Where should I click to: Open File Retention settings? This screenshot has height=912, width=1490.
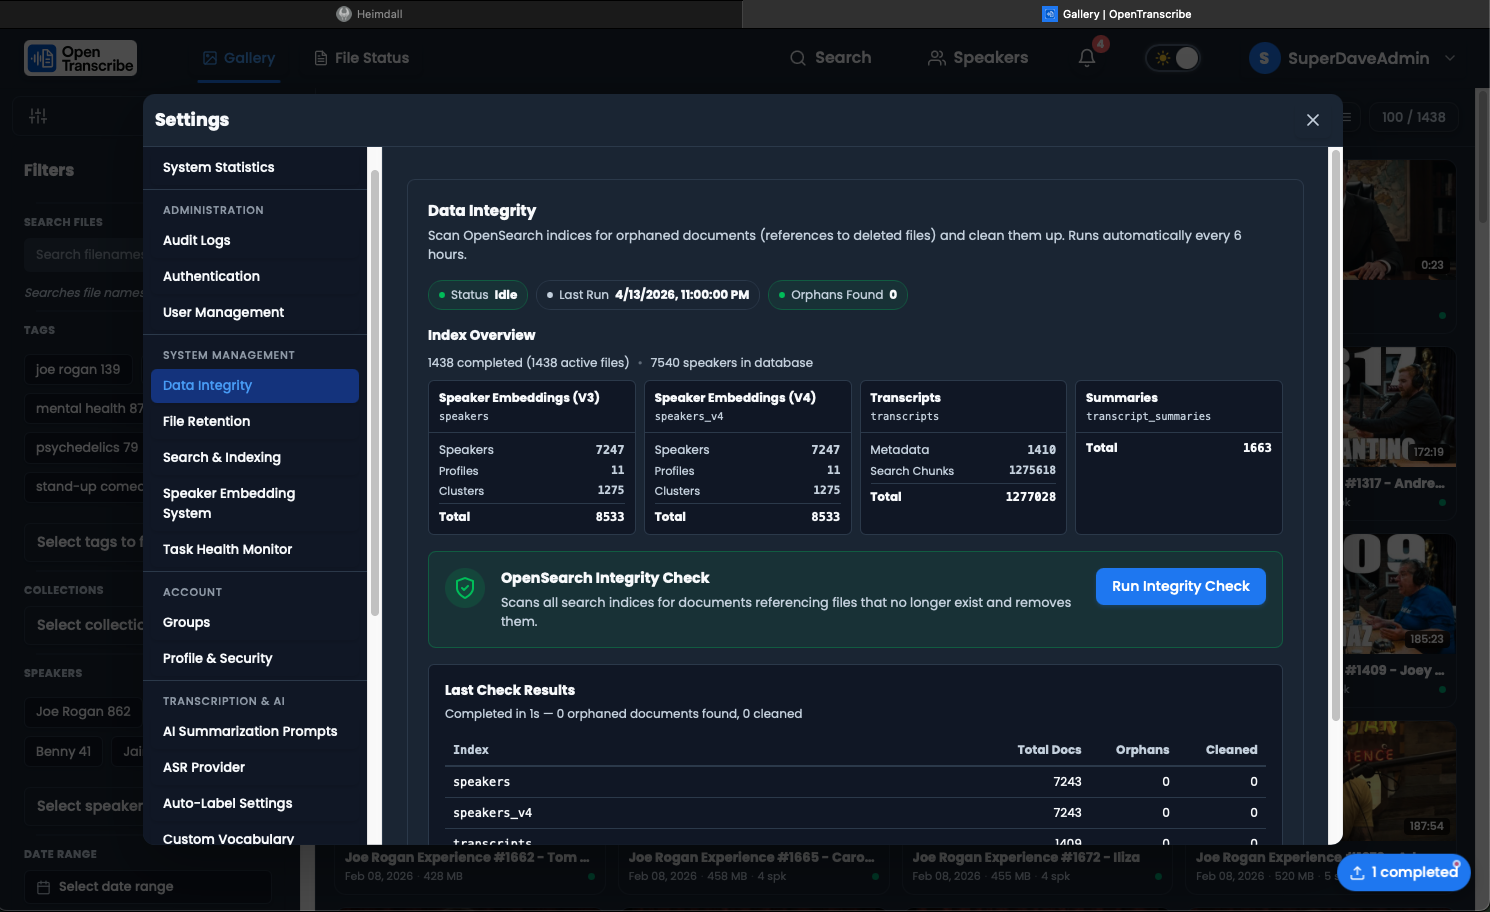[x=255, y=422]
